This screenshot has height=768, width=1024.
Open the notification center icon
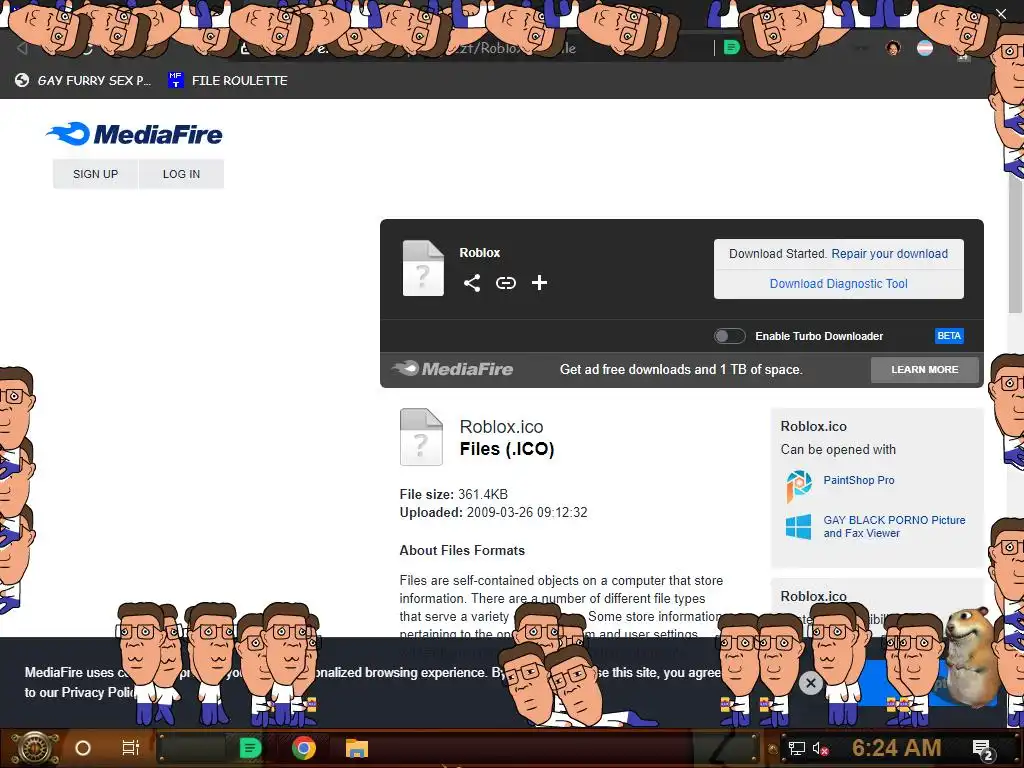coord(983,749)
